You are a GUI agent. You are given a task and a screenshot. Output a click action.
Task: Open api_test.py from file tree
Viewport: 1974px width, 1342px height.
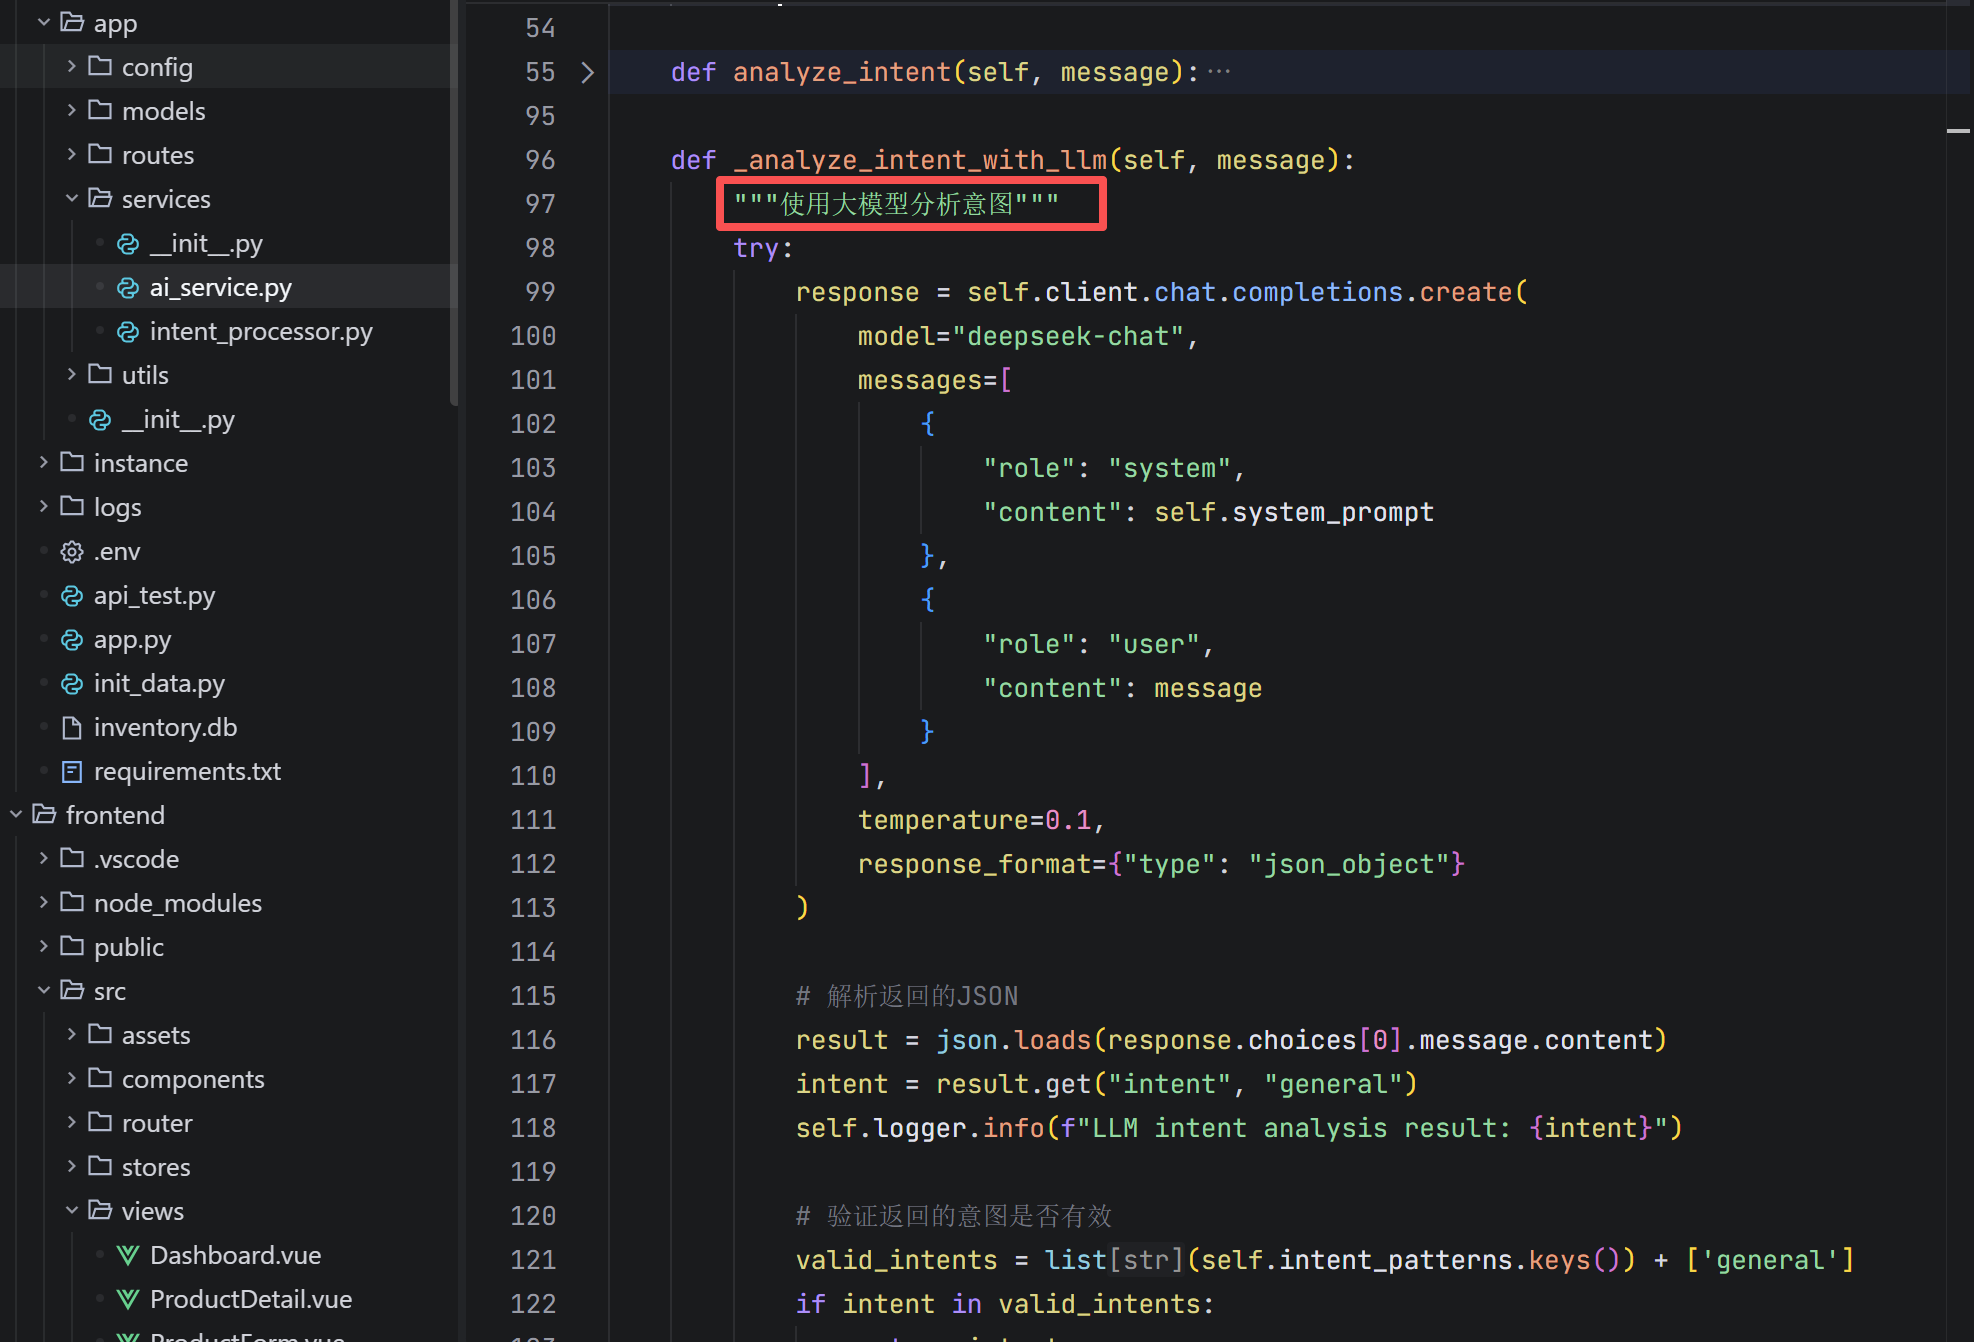[154, 596]
